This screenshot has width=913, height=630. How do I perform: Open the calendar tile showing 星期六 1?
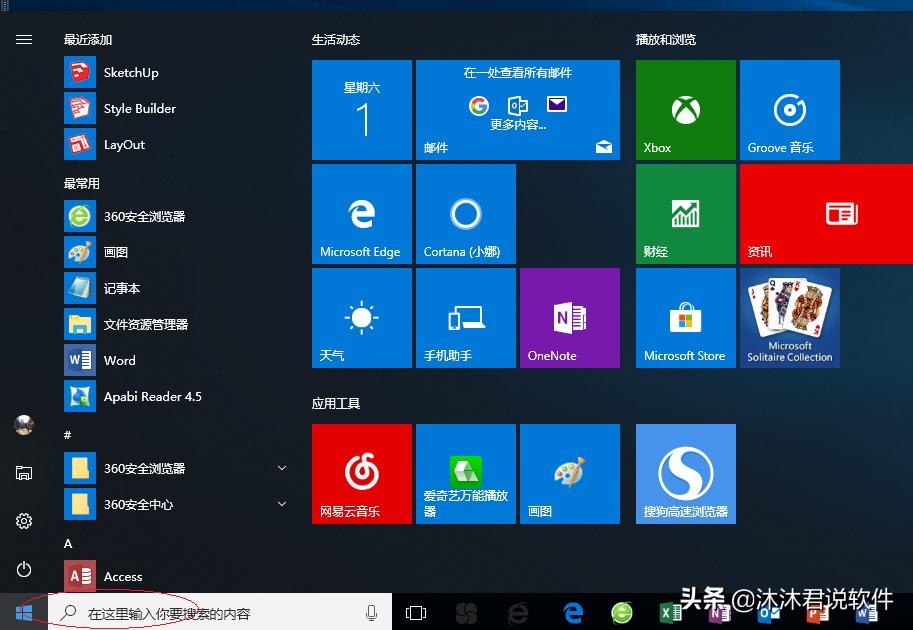(362, 110)
